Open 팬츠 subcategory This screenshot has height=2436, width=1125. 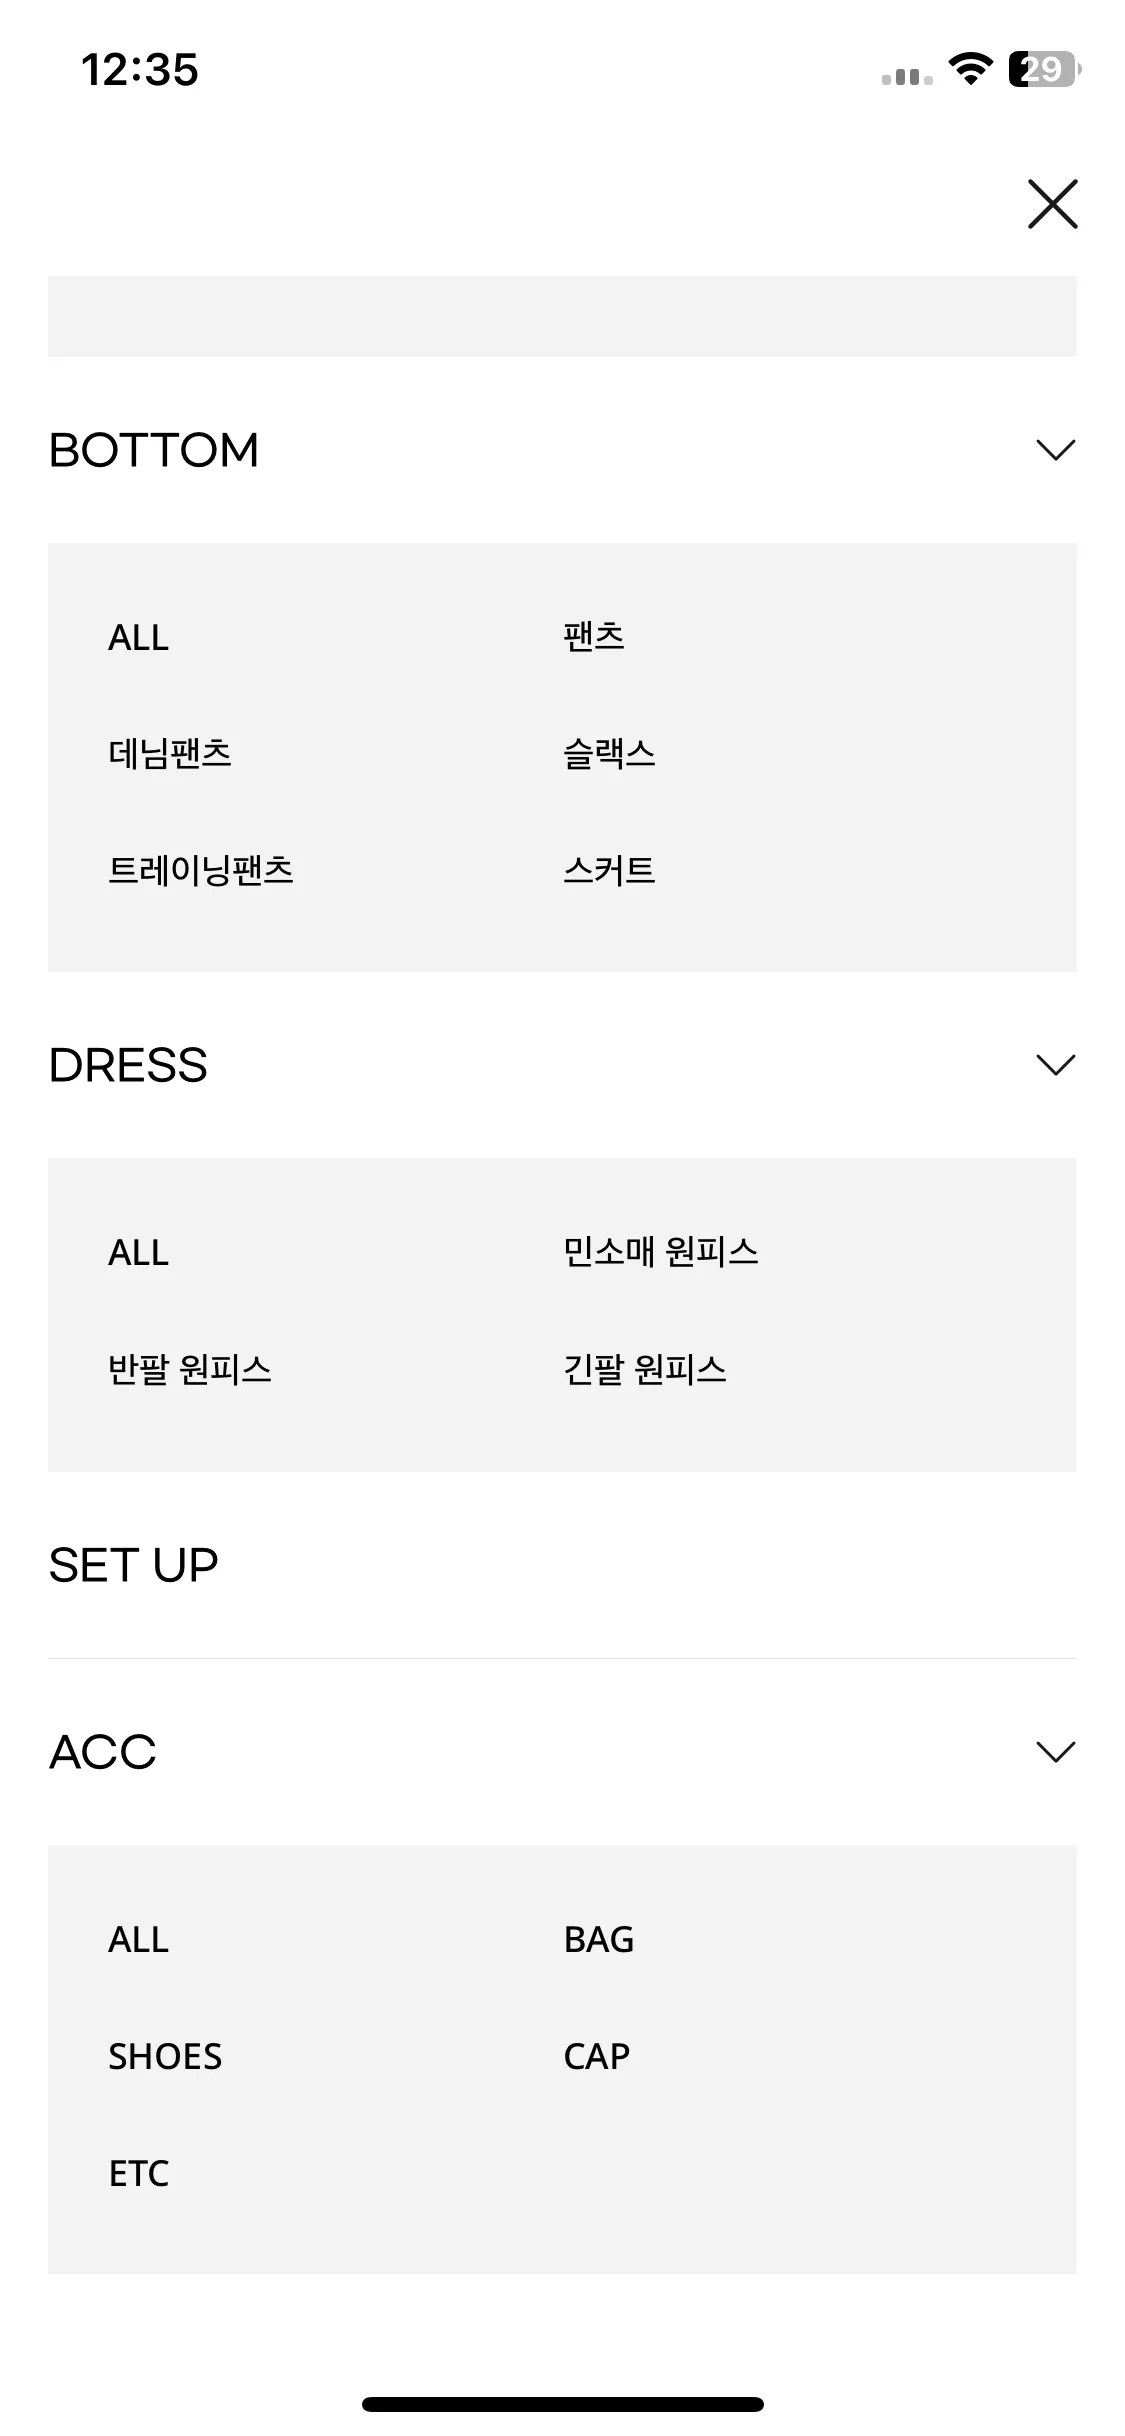(x=594, y=636)
